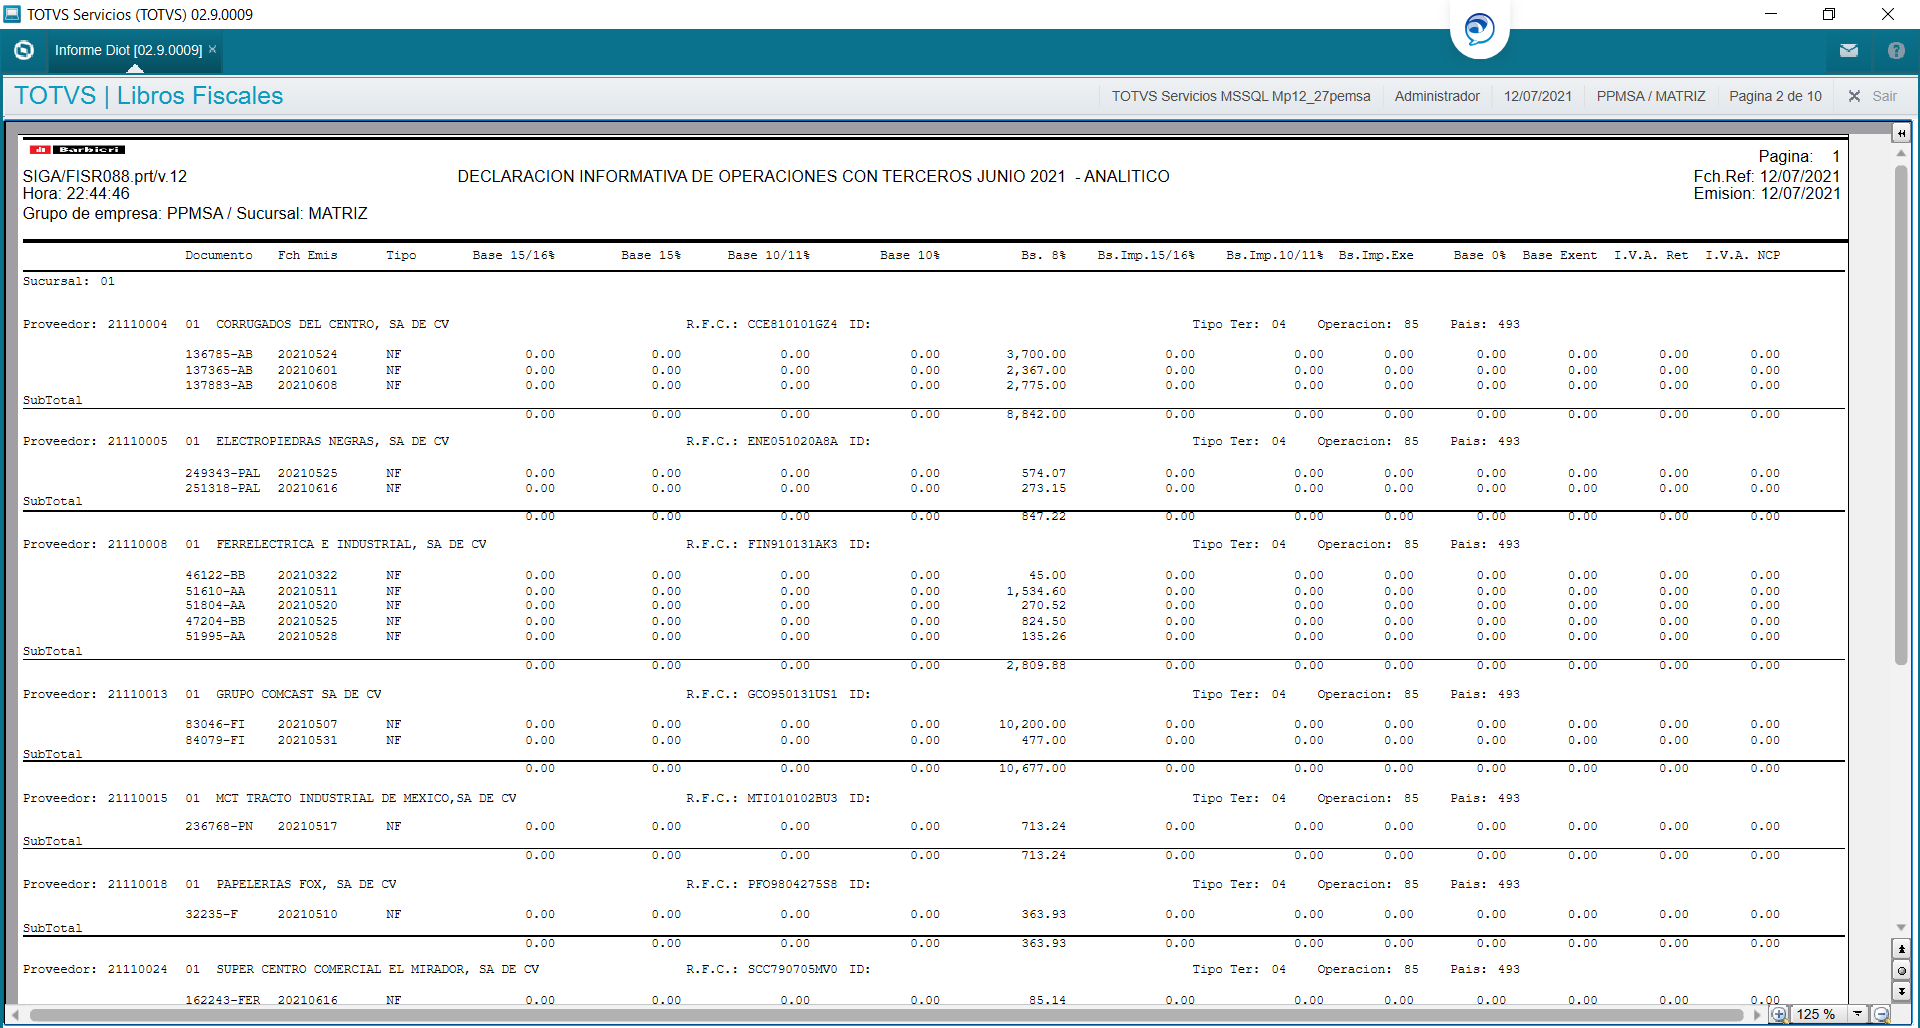Click the vertical scrollbar thumb
This screenshot has height=1028, width=1920.
coord(1901,415)
